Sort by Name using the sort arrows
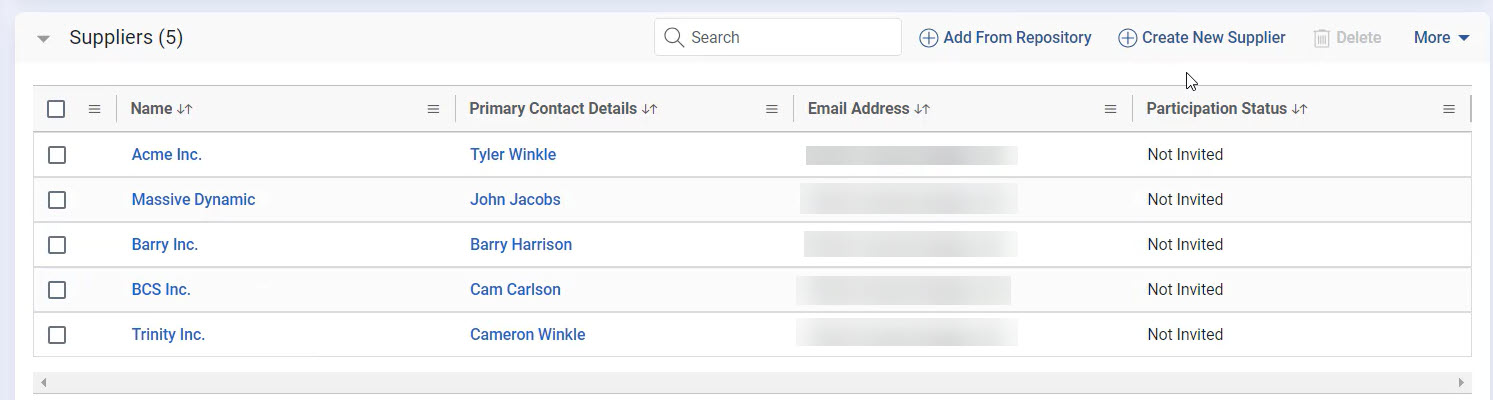Image resolution: width=1493 pixels, height=400 pixels. click(x=184, y=109)
